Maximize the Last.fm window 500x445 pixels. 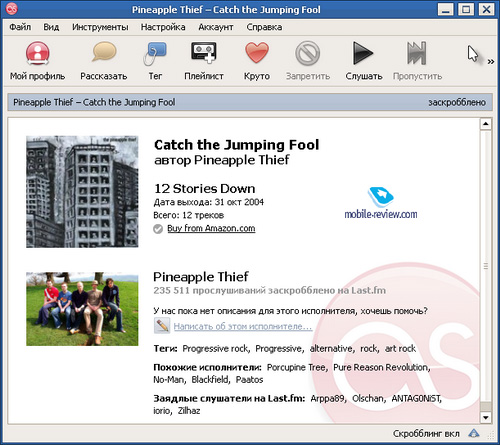click(466, 9)
